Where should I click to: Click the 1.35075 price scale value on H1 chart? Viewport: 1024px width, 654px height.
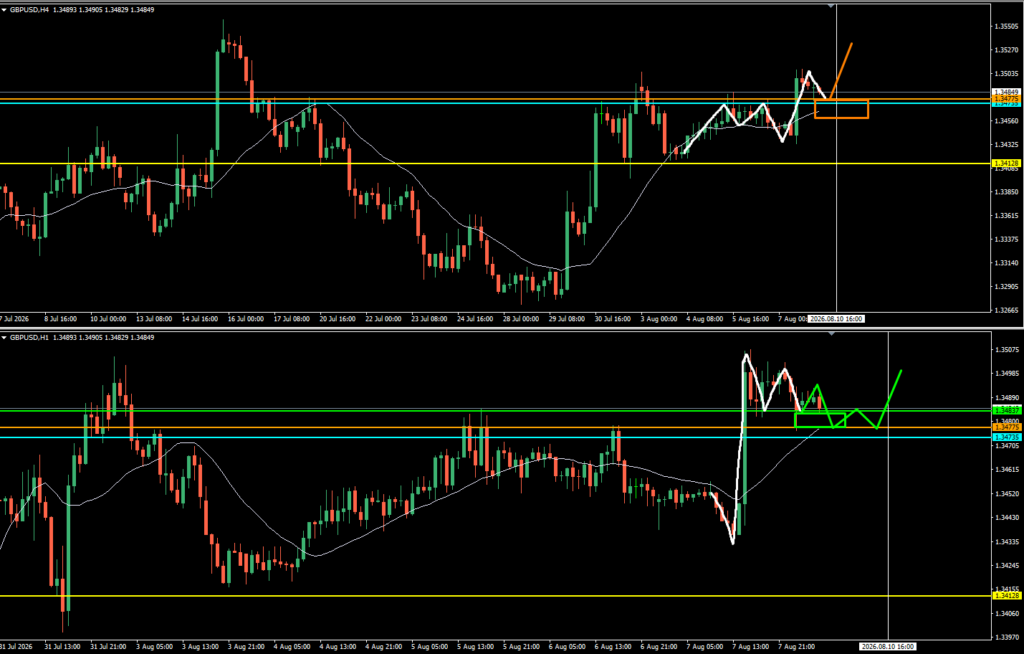(1006, 350)
